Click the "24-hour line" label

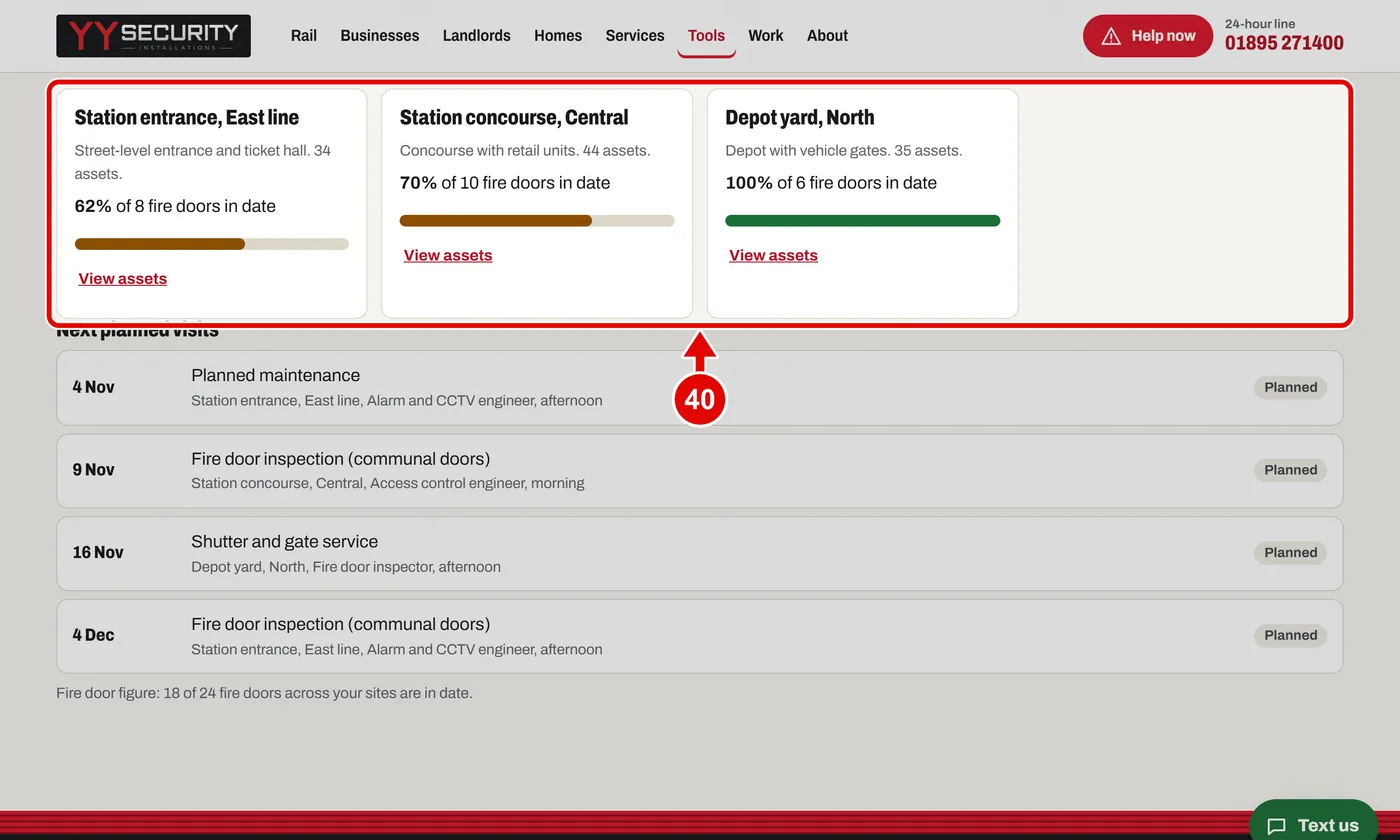coord(1260,23)
